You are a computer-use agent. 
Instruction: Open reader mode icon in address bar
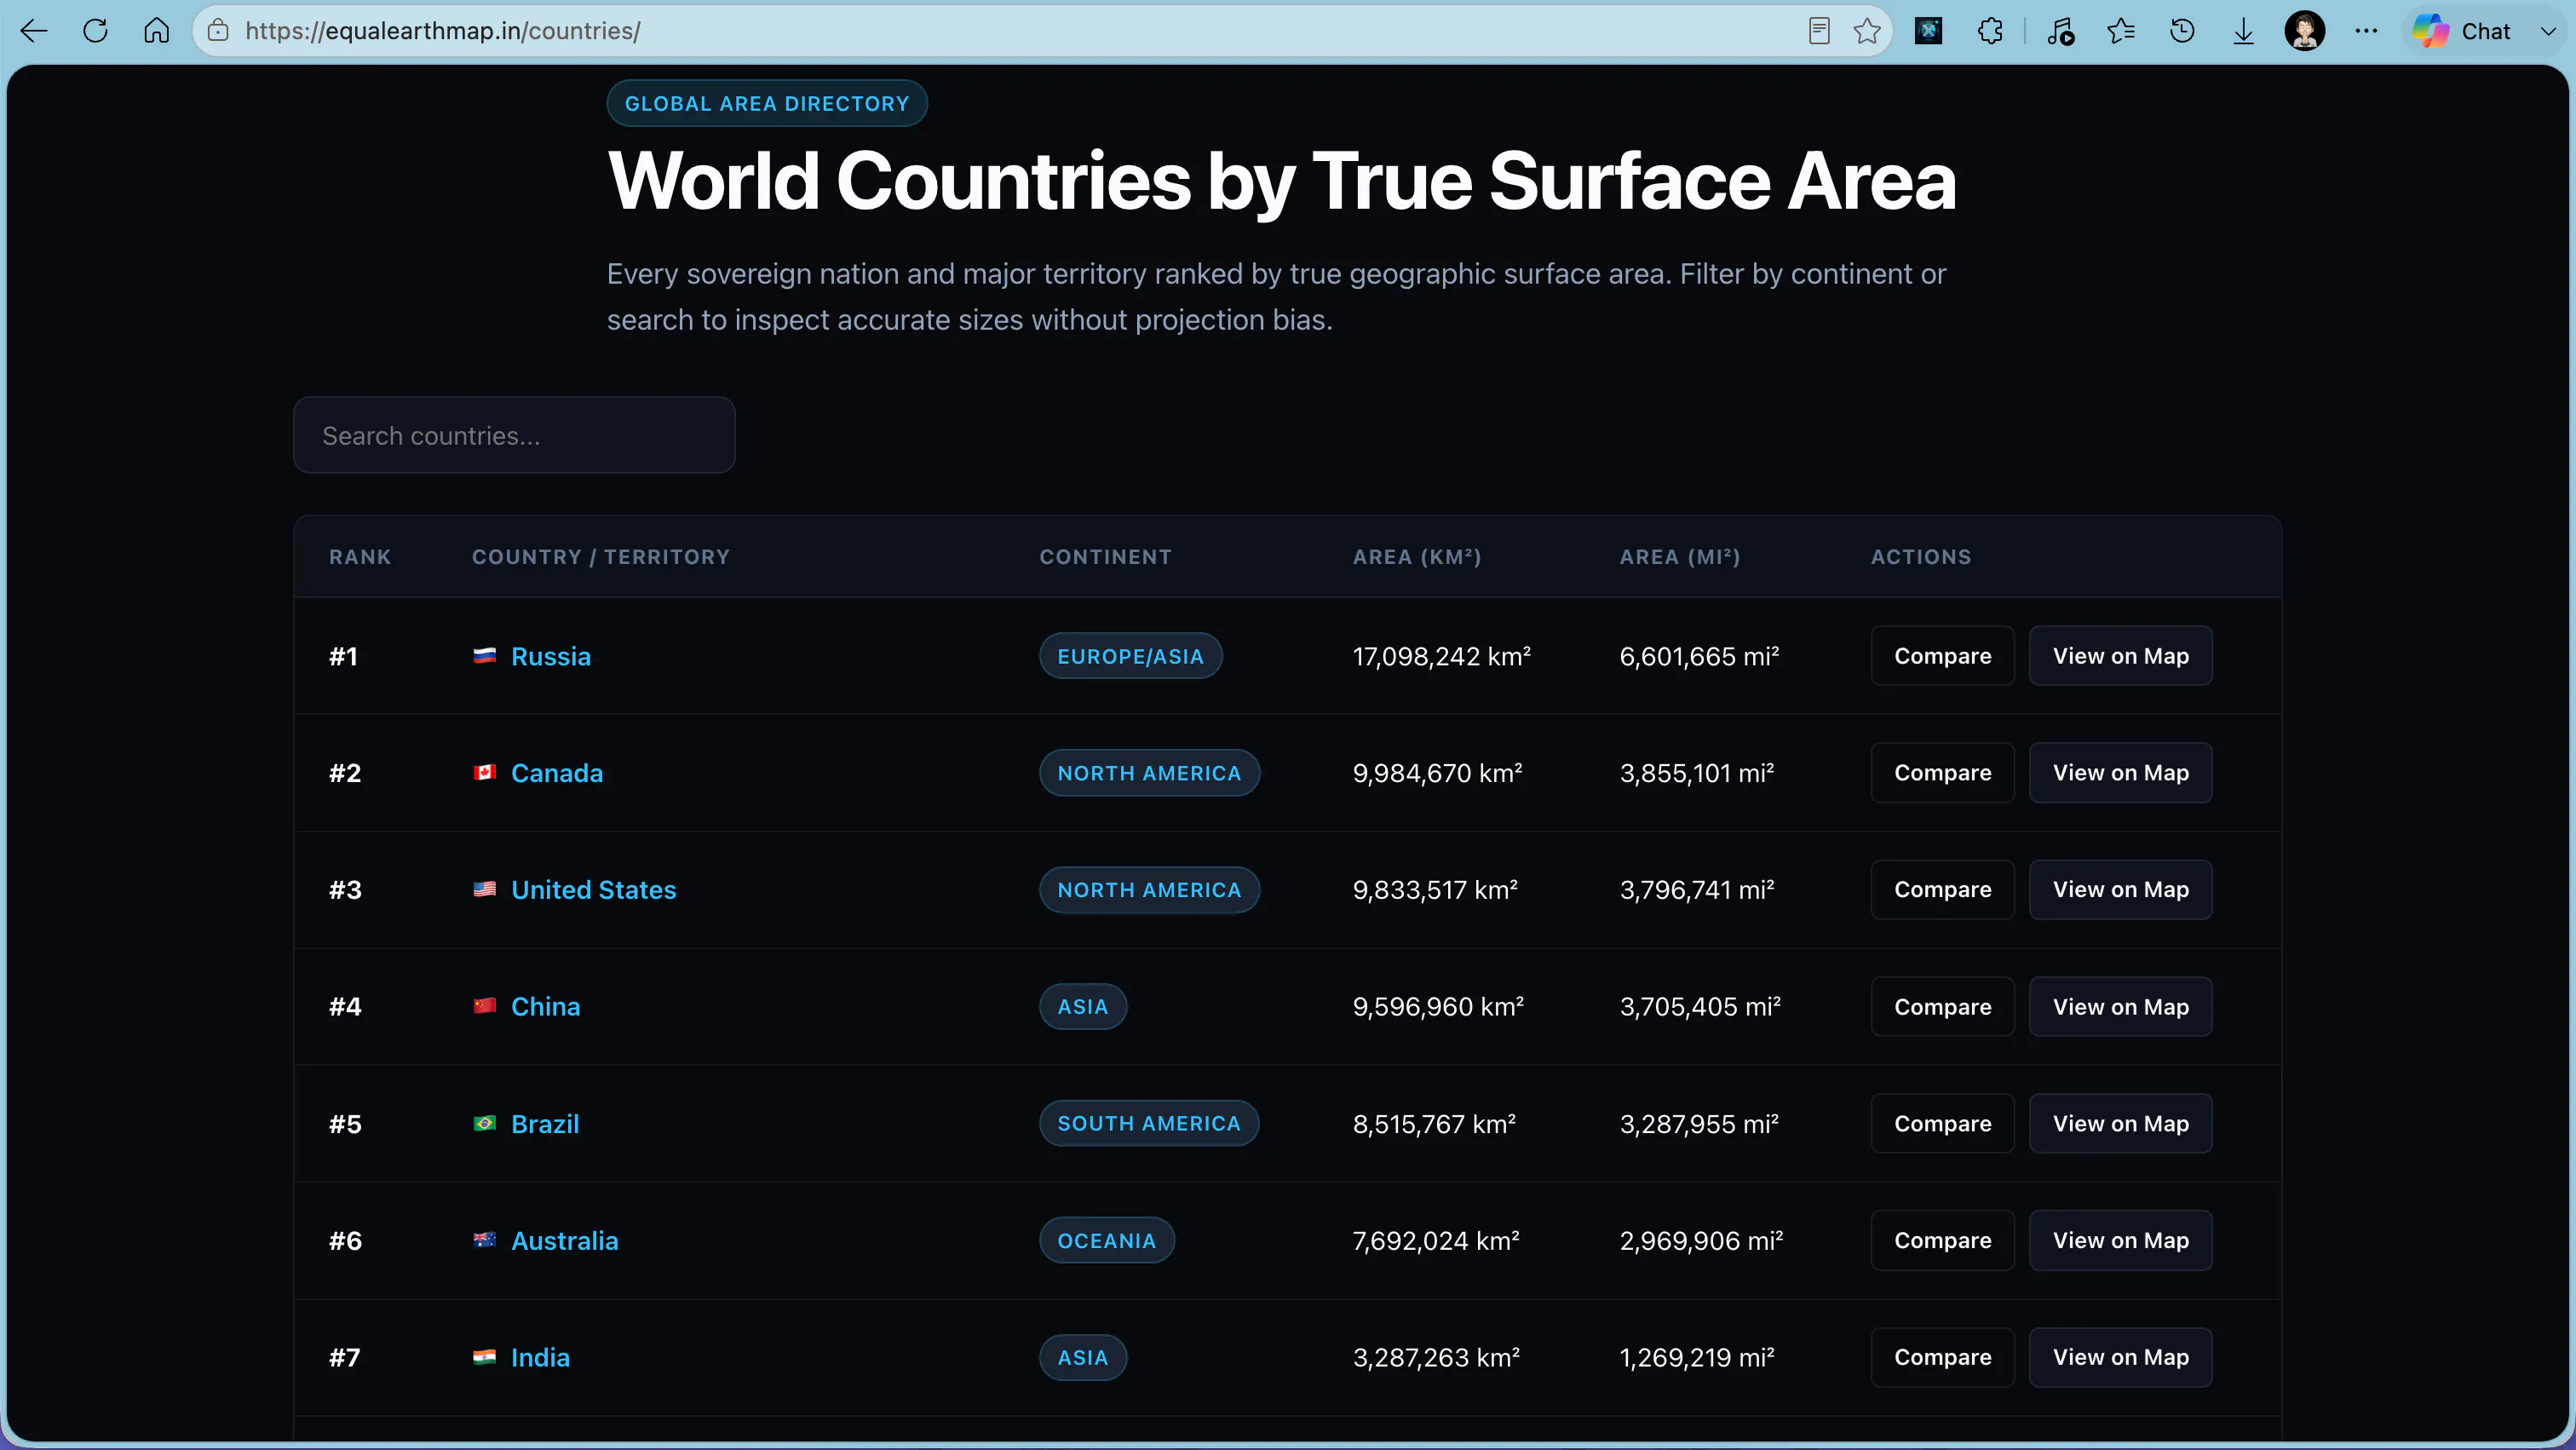point(1819,31)
